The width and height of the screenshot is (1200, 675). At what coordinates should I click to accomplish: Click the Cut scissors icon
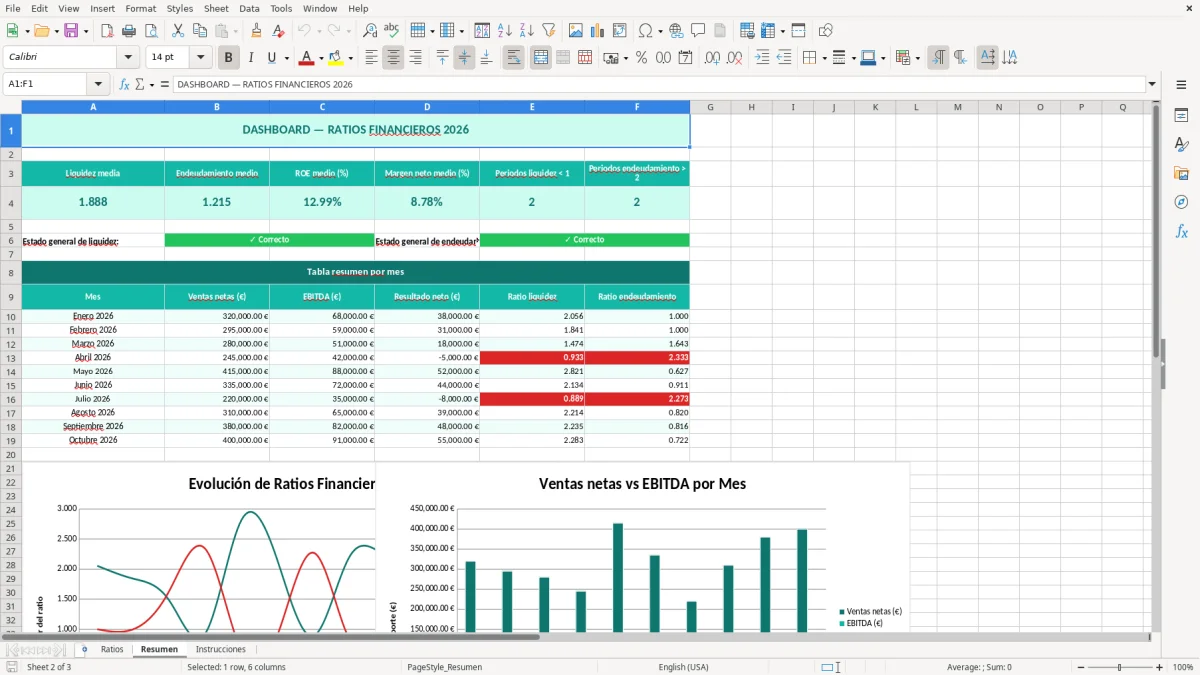tap(177, 31)
